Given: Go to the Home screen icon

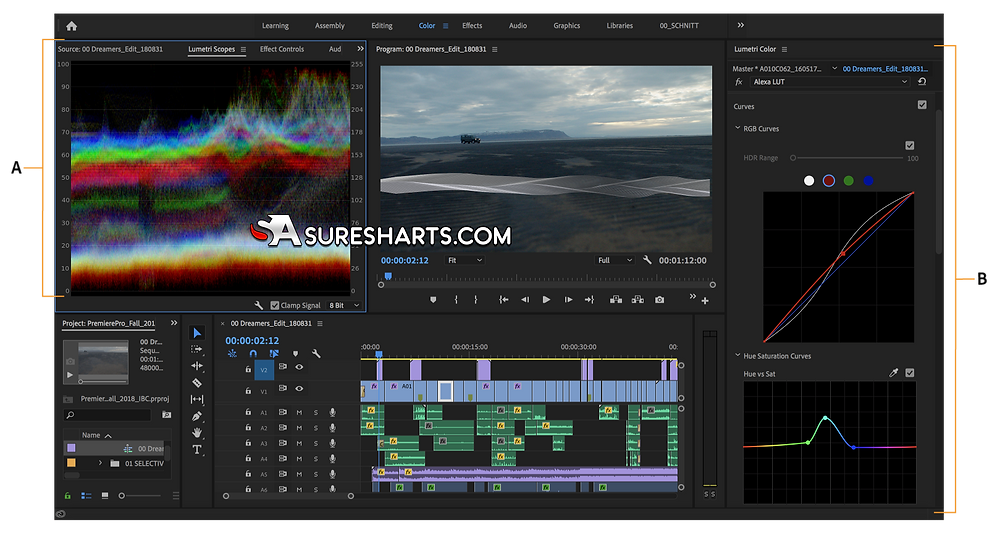Looking at the screenshot, I should click(x=71, y=26).
